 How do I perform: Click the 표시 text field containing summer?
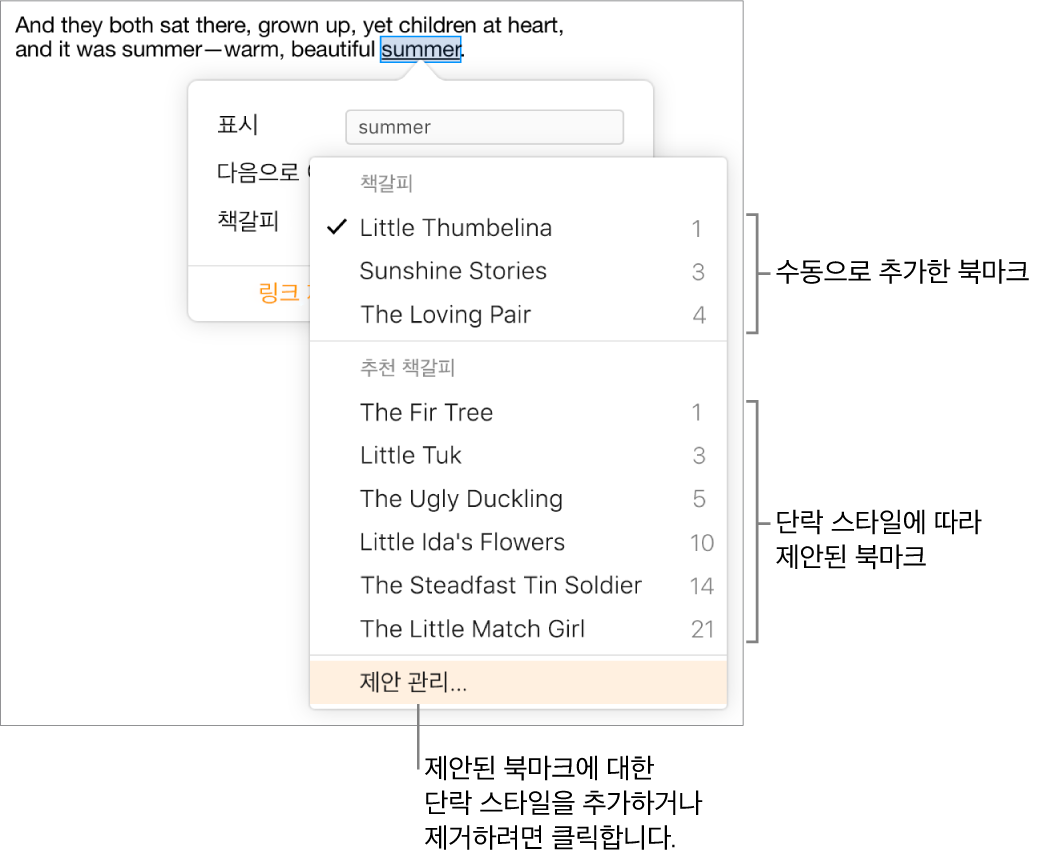click(483, 127)
